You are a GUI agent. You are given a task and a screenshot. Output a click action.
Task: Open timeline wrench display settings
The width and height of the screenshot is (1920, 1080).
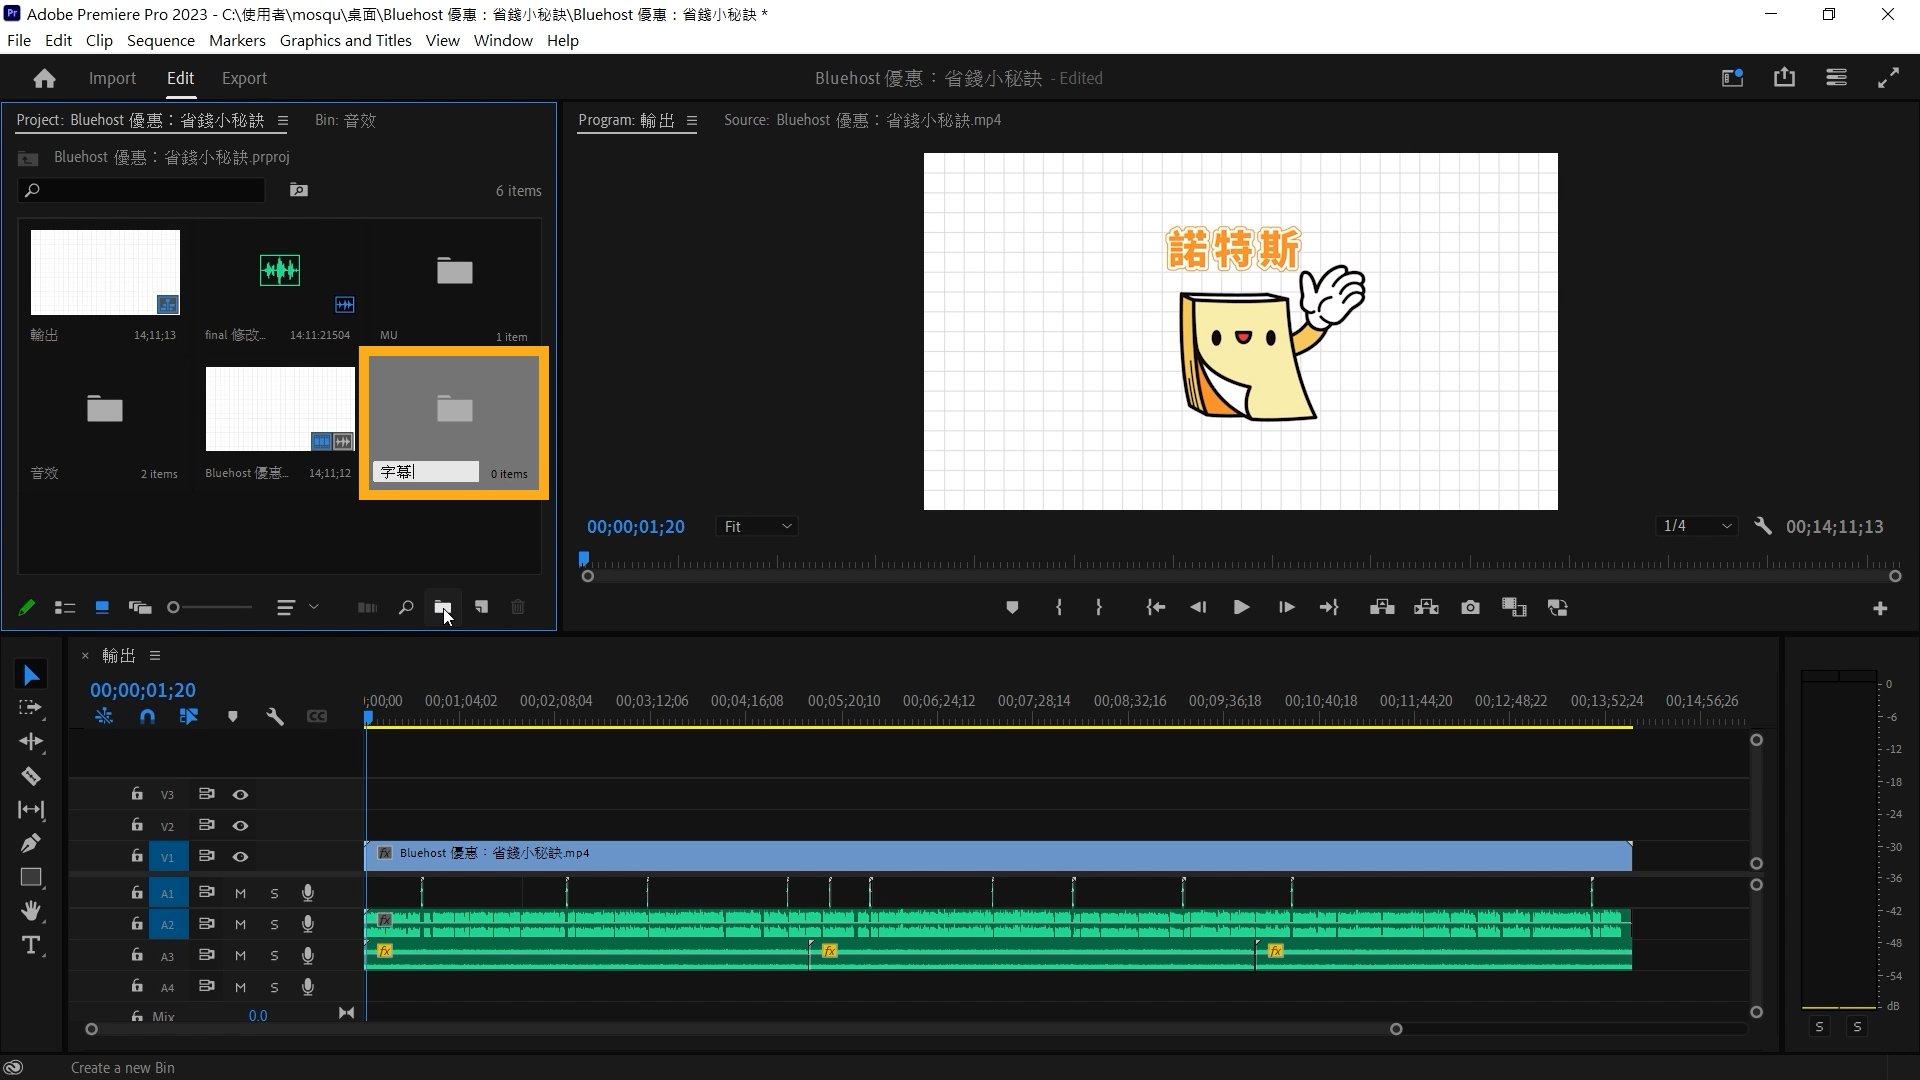coord(275,716)
